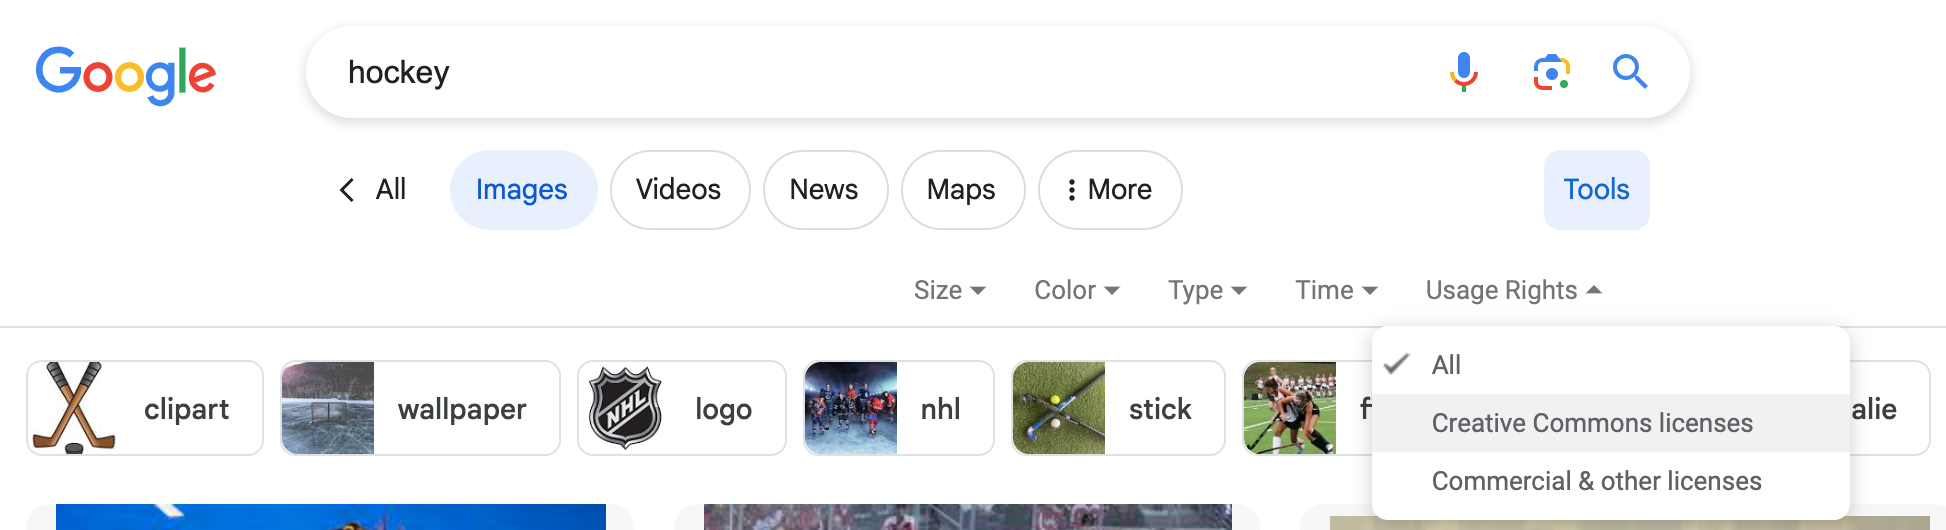Click the voice search microphone icon
The width and height of the screenshot is (1946, 530).
pos(1464,72)
